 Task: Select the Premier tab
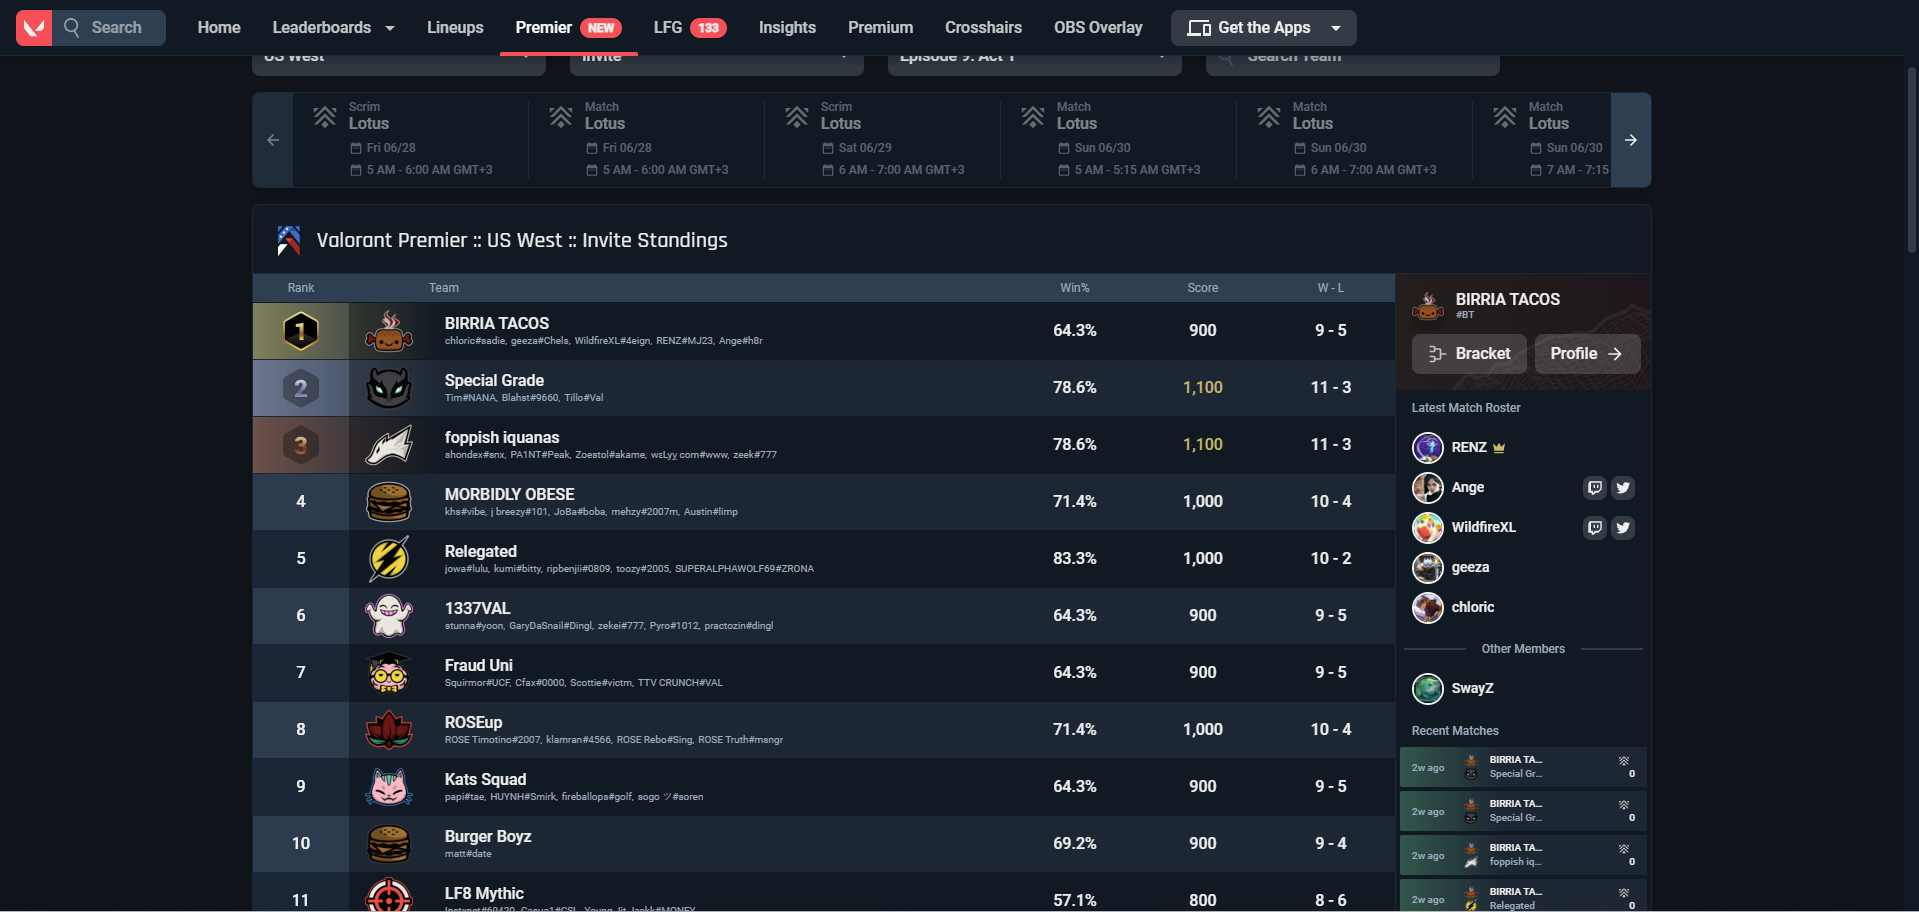pos(568,28)
